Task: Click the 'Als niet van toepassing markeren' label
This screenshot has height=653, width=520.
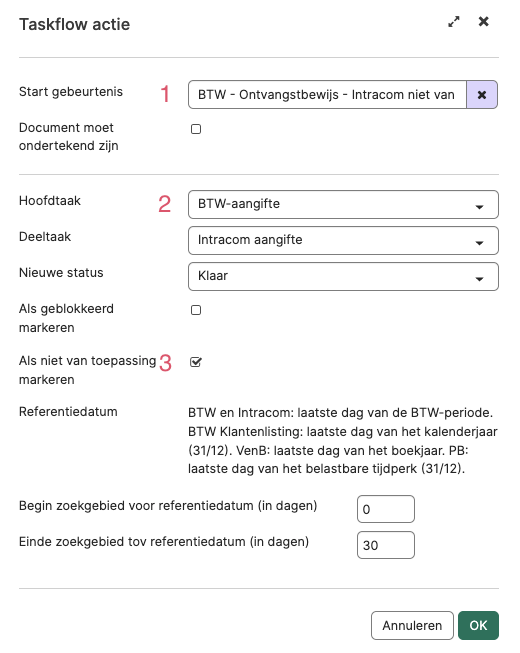Action: pos(87,370)
